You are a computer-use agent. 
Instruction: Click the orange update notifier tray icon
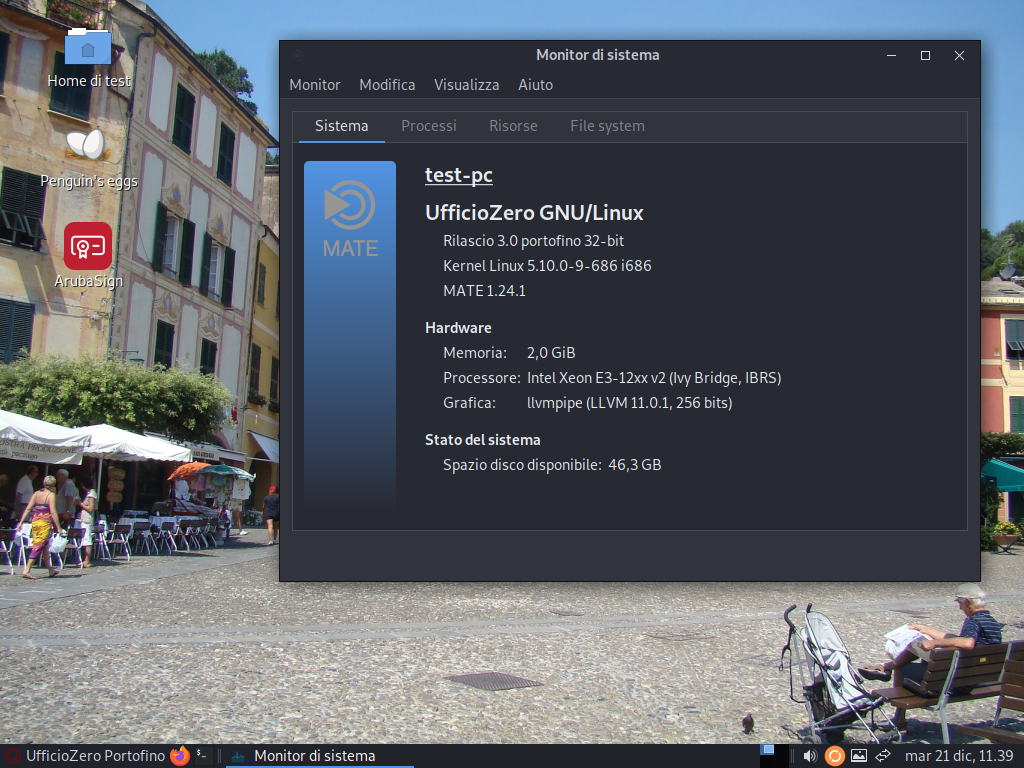[834, 756]
